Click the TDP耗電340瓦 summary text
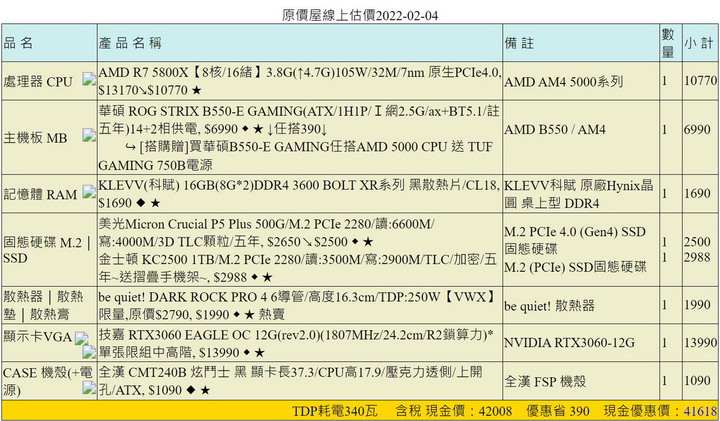Image resolution: width=720 pixels, height=421 pixels. click(335, 411)
